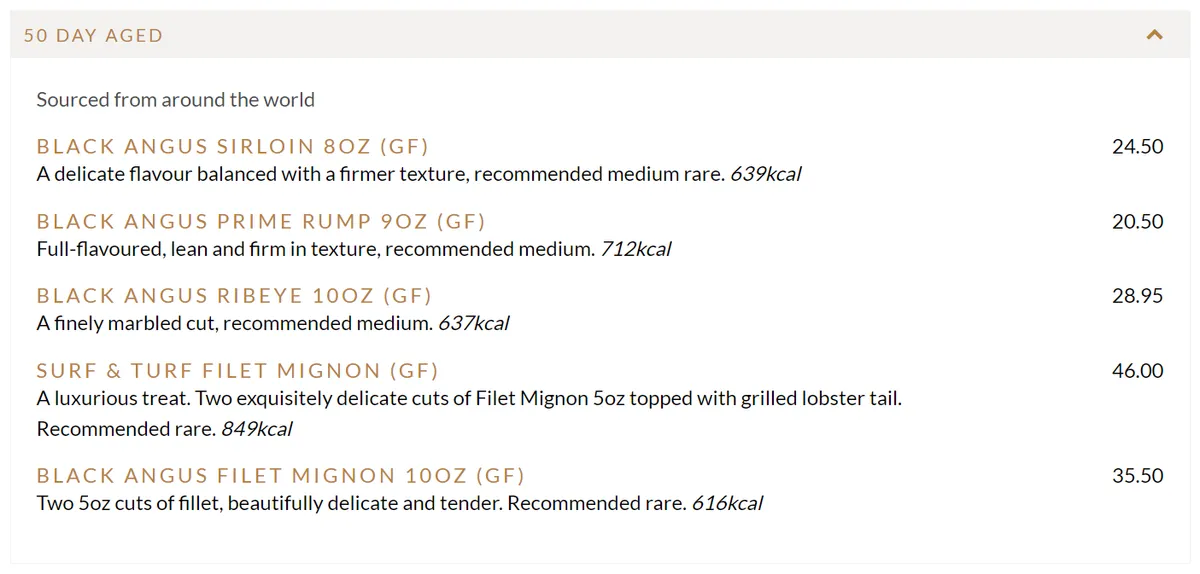Click the "50 DAY AGED" header title
The width and height of the screenshot is (1200, 574).
point(93,36)
